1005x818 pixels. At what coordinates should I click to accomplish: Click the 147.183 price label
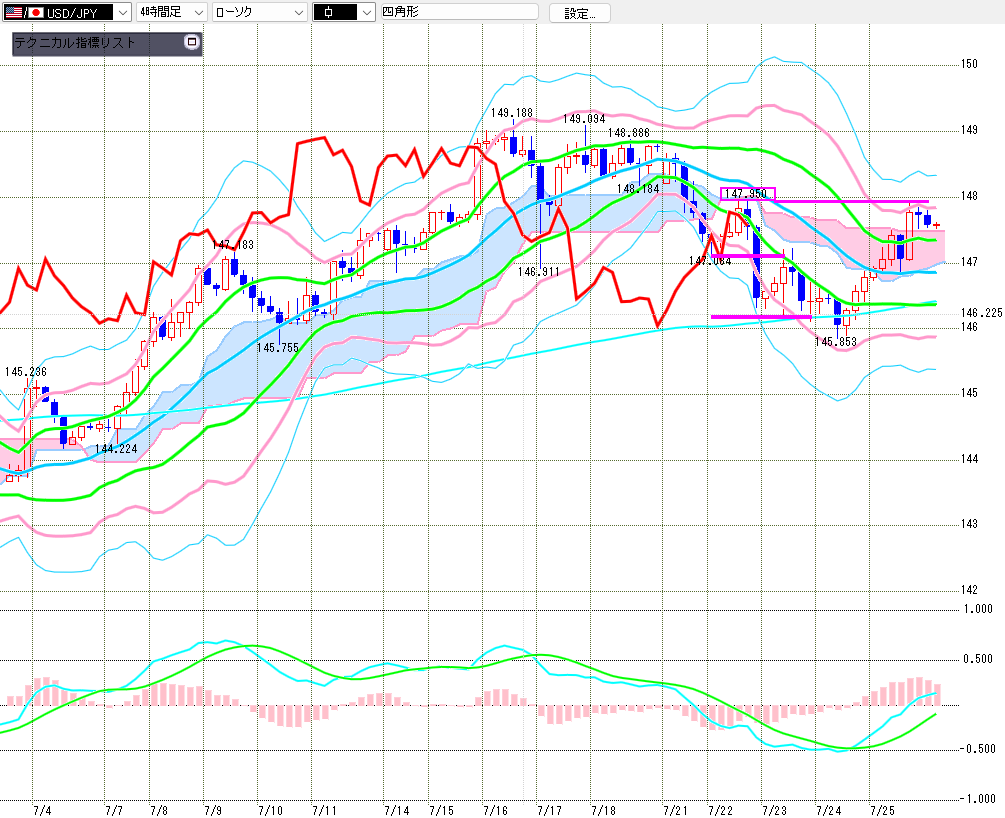[233, 245]
